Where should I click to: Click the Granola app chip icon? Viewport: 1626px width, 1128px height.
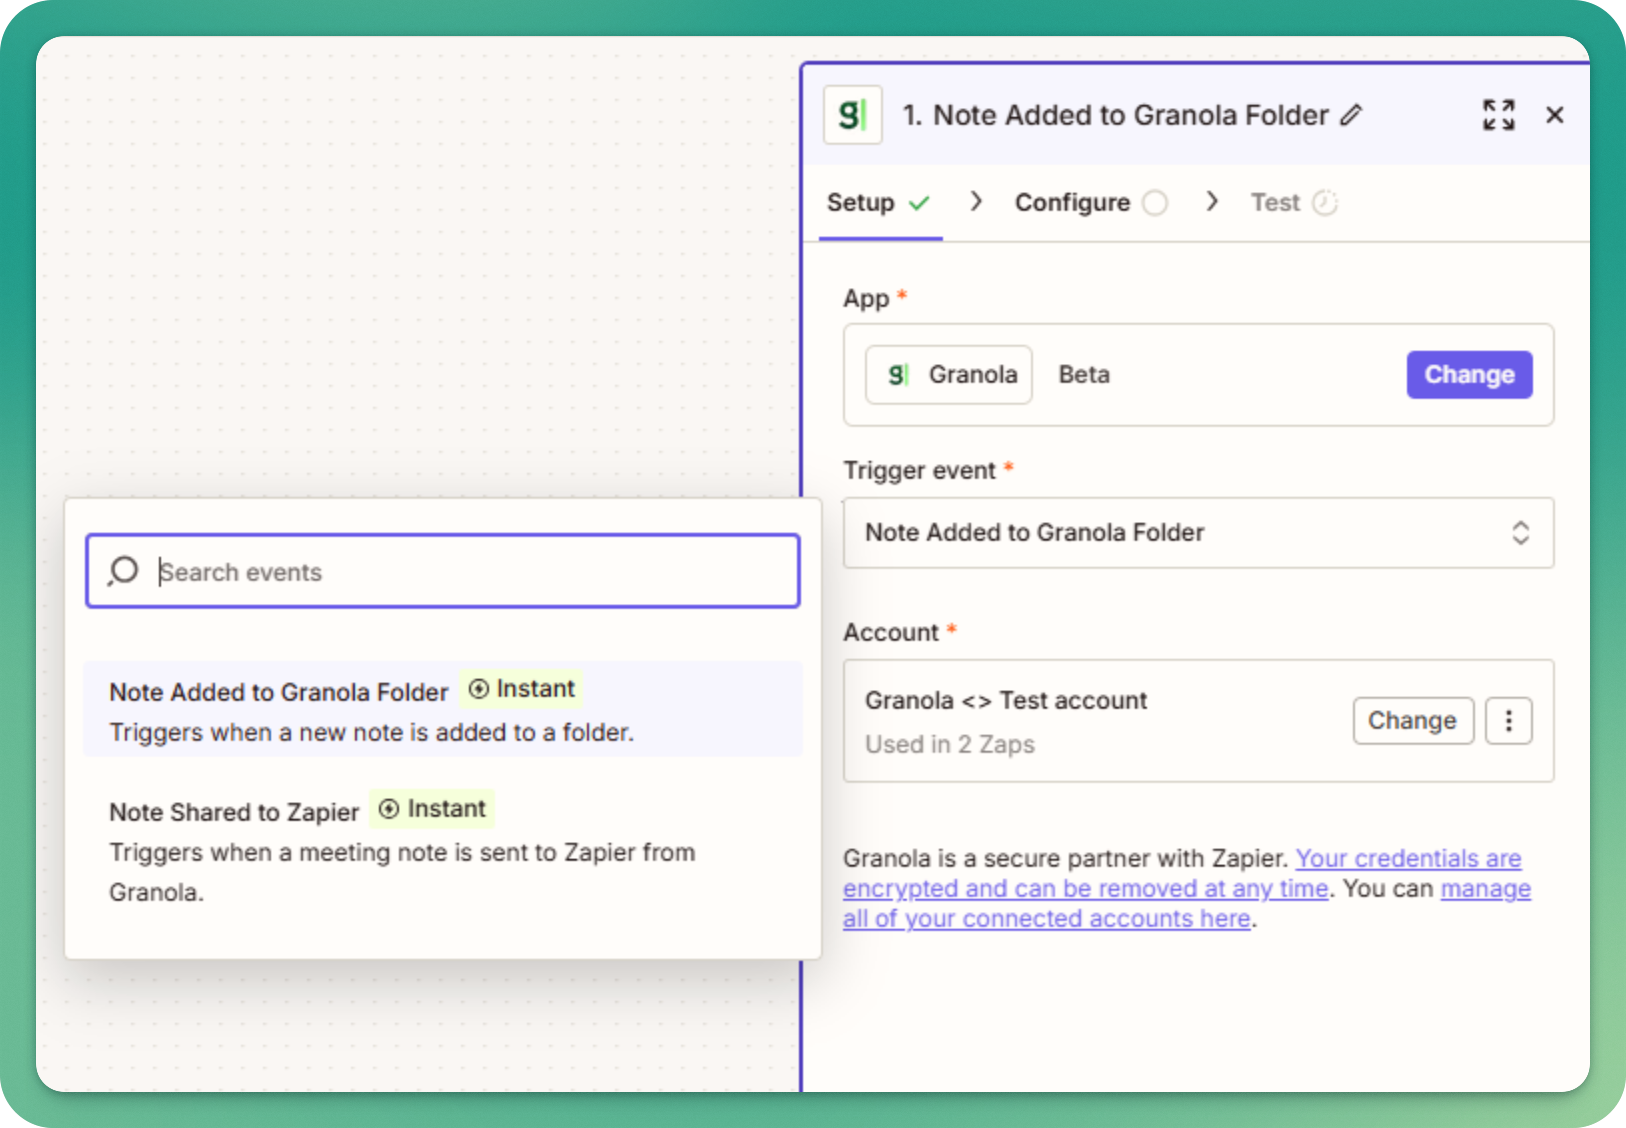coord(898,375)
